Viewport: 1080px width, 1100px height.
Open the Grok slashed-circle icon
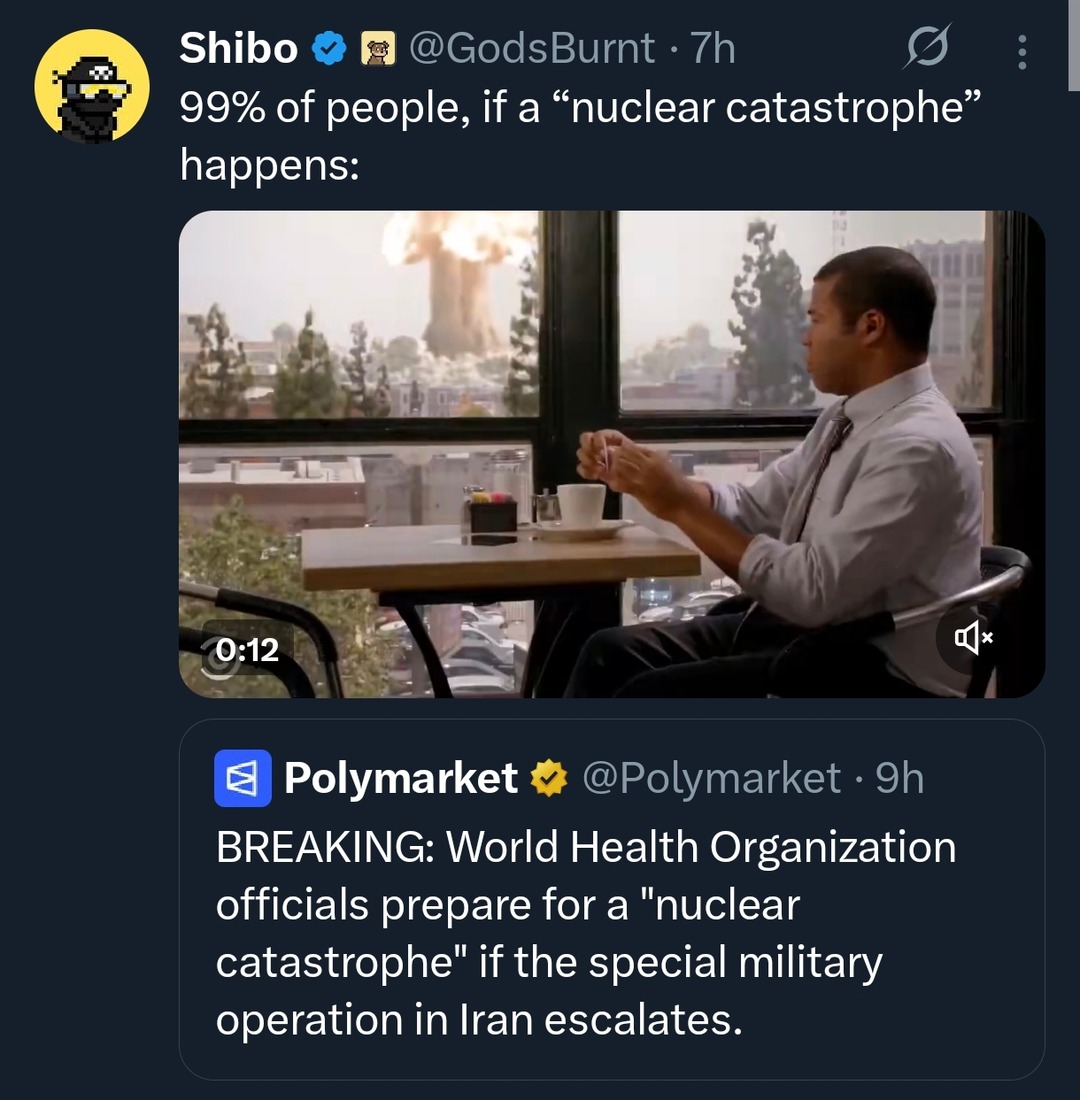(x=928, y=48)
